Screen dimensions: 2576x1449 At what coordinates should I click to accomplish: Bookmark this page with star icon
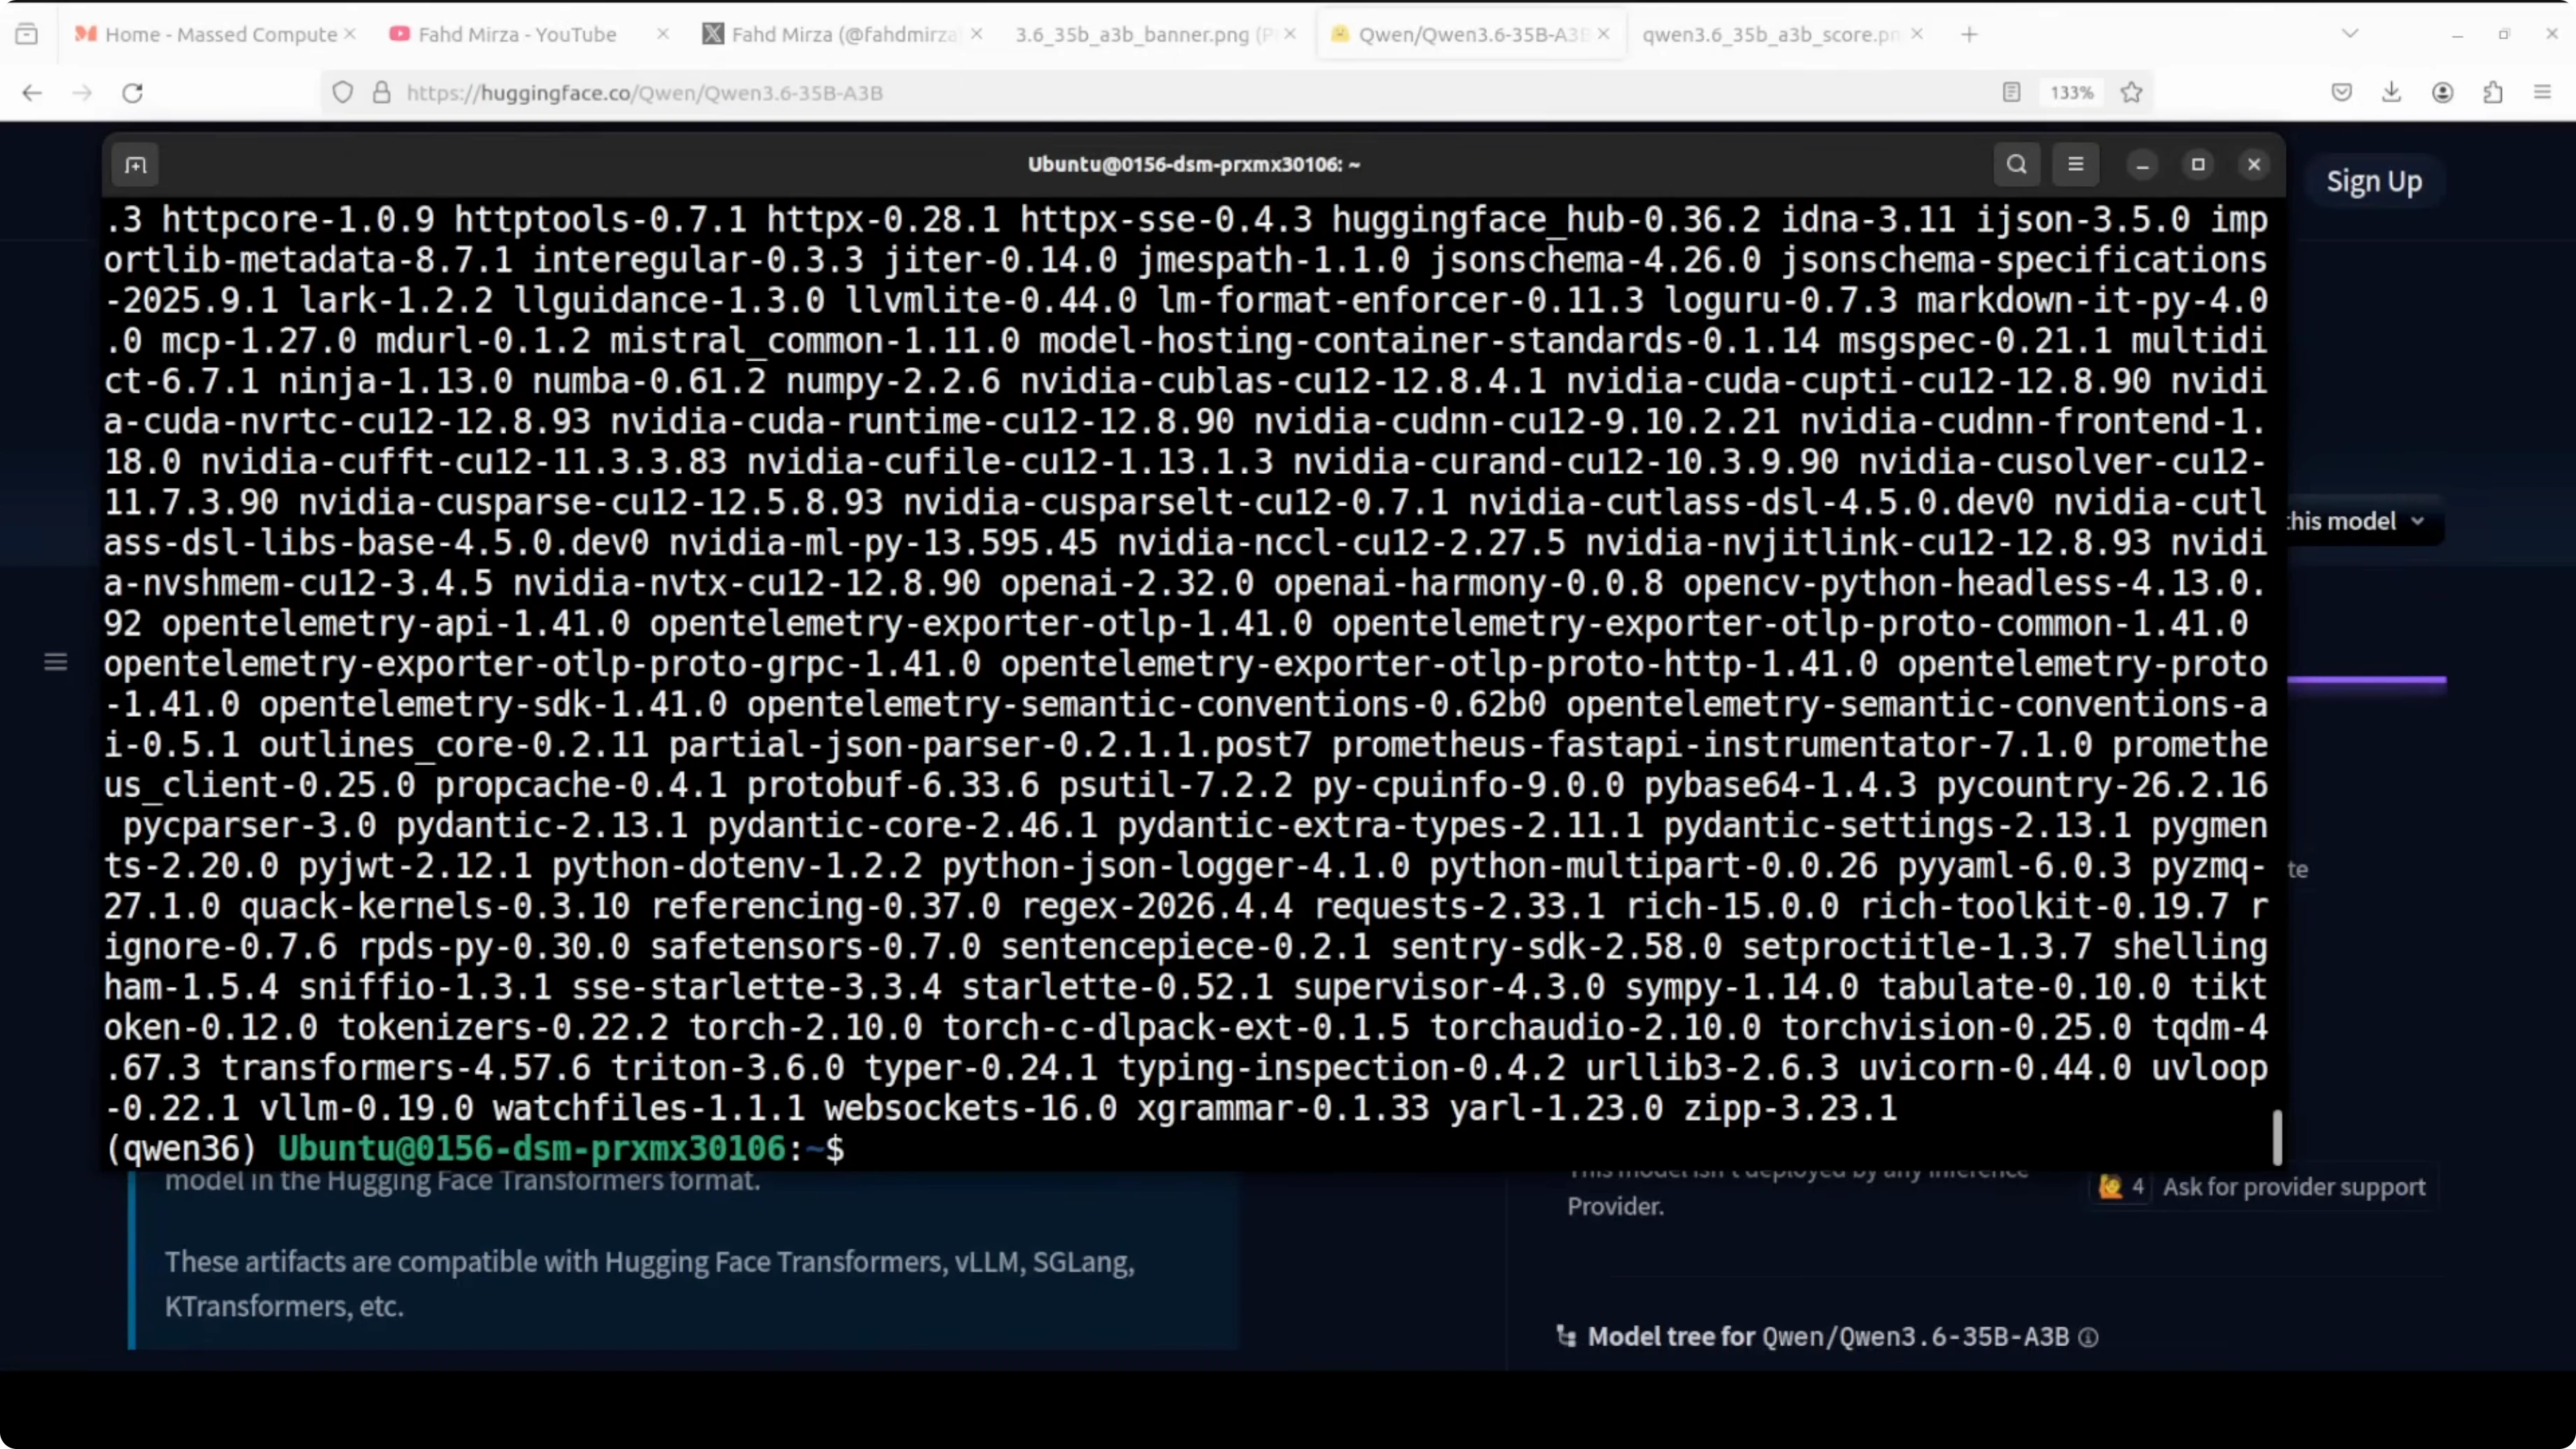2131,93
